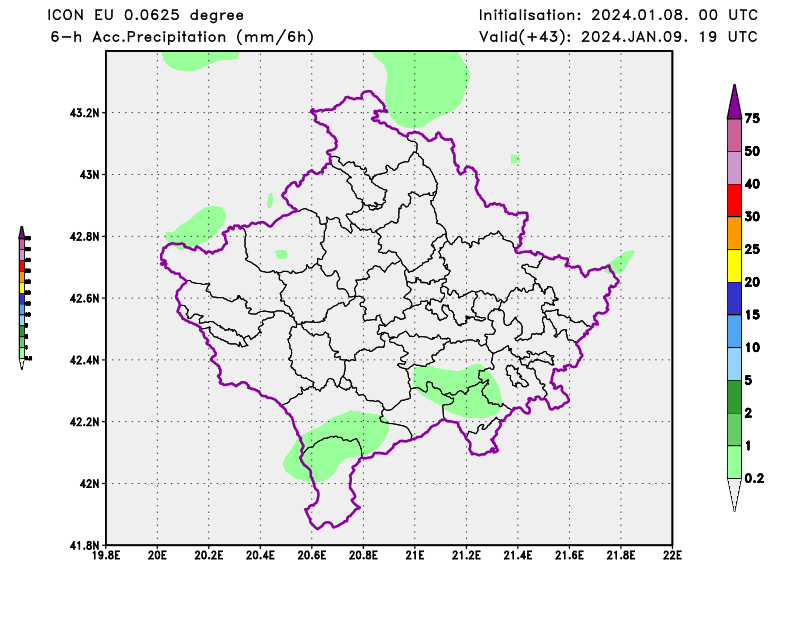The width and height of the screenshot is (800, 618).
Task: Select the medium blue 10–15 legend swatch
Action: pyautogui.click(x=734, y=331)
